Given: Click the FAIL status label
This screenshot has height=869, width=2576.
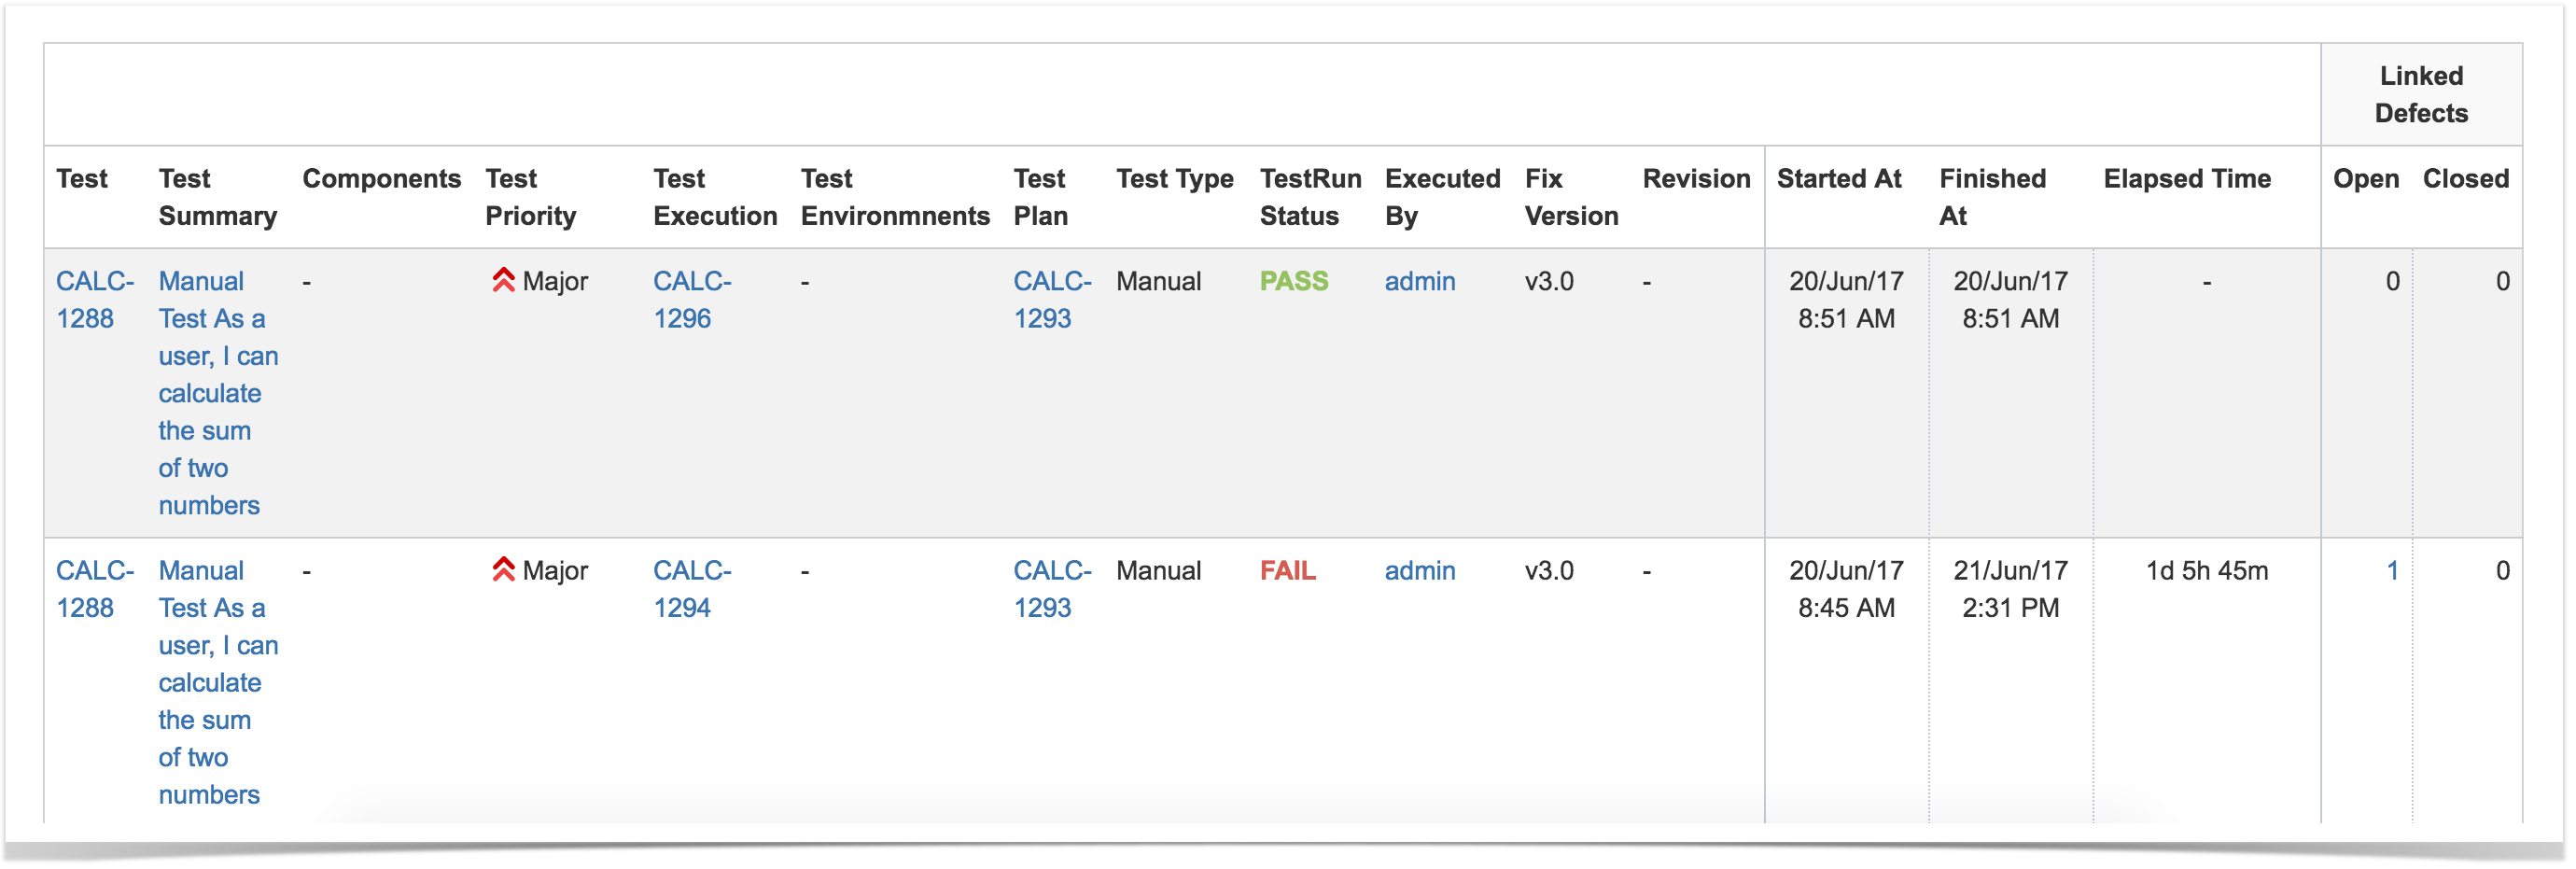Looking at the screenshot, I should coord(1287,571).
